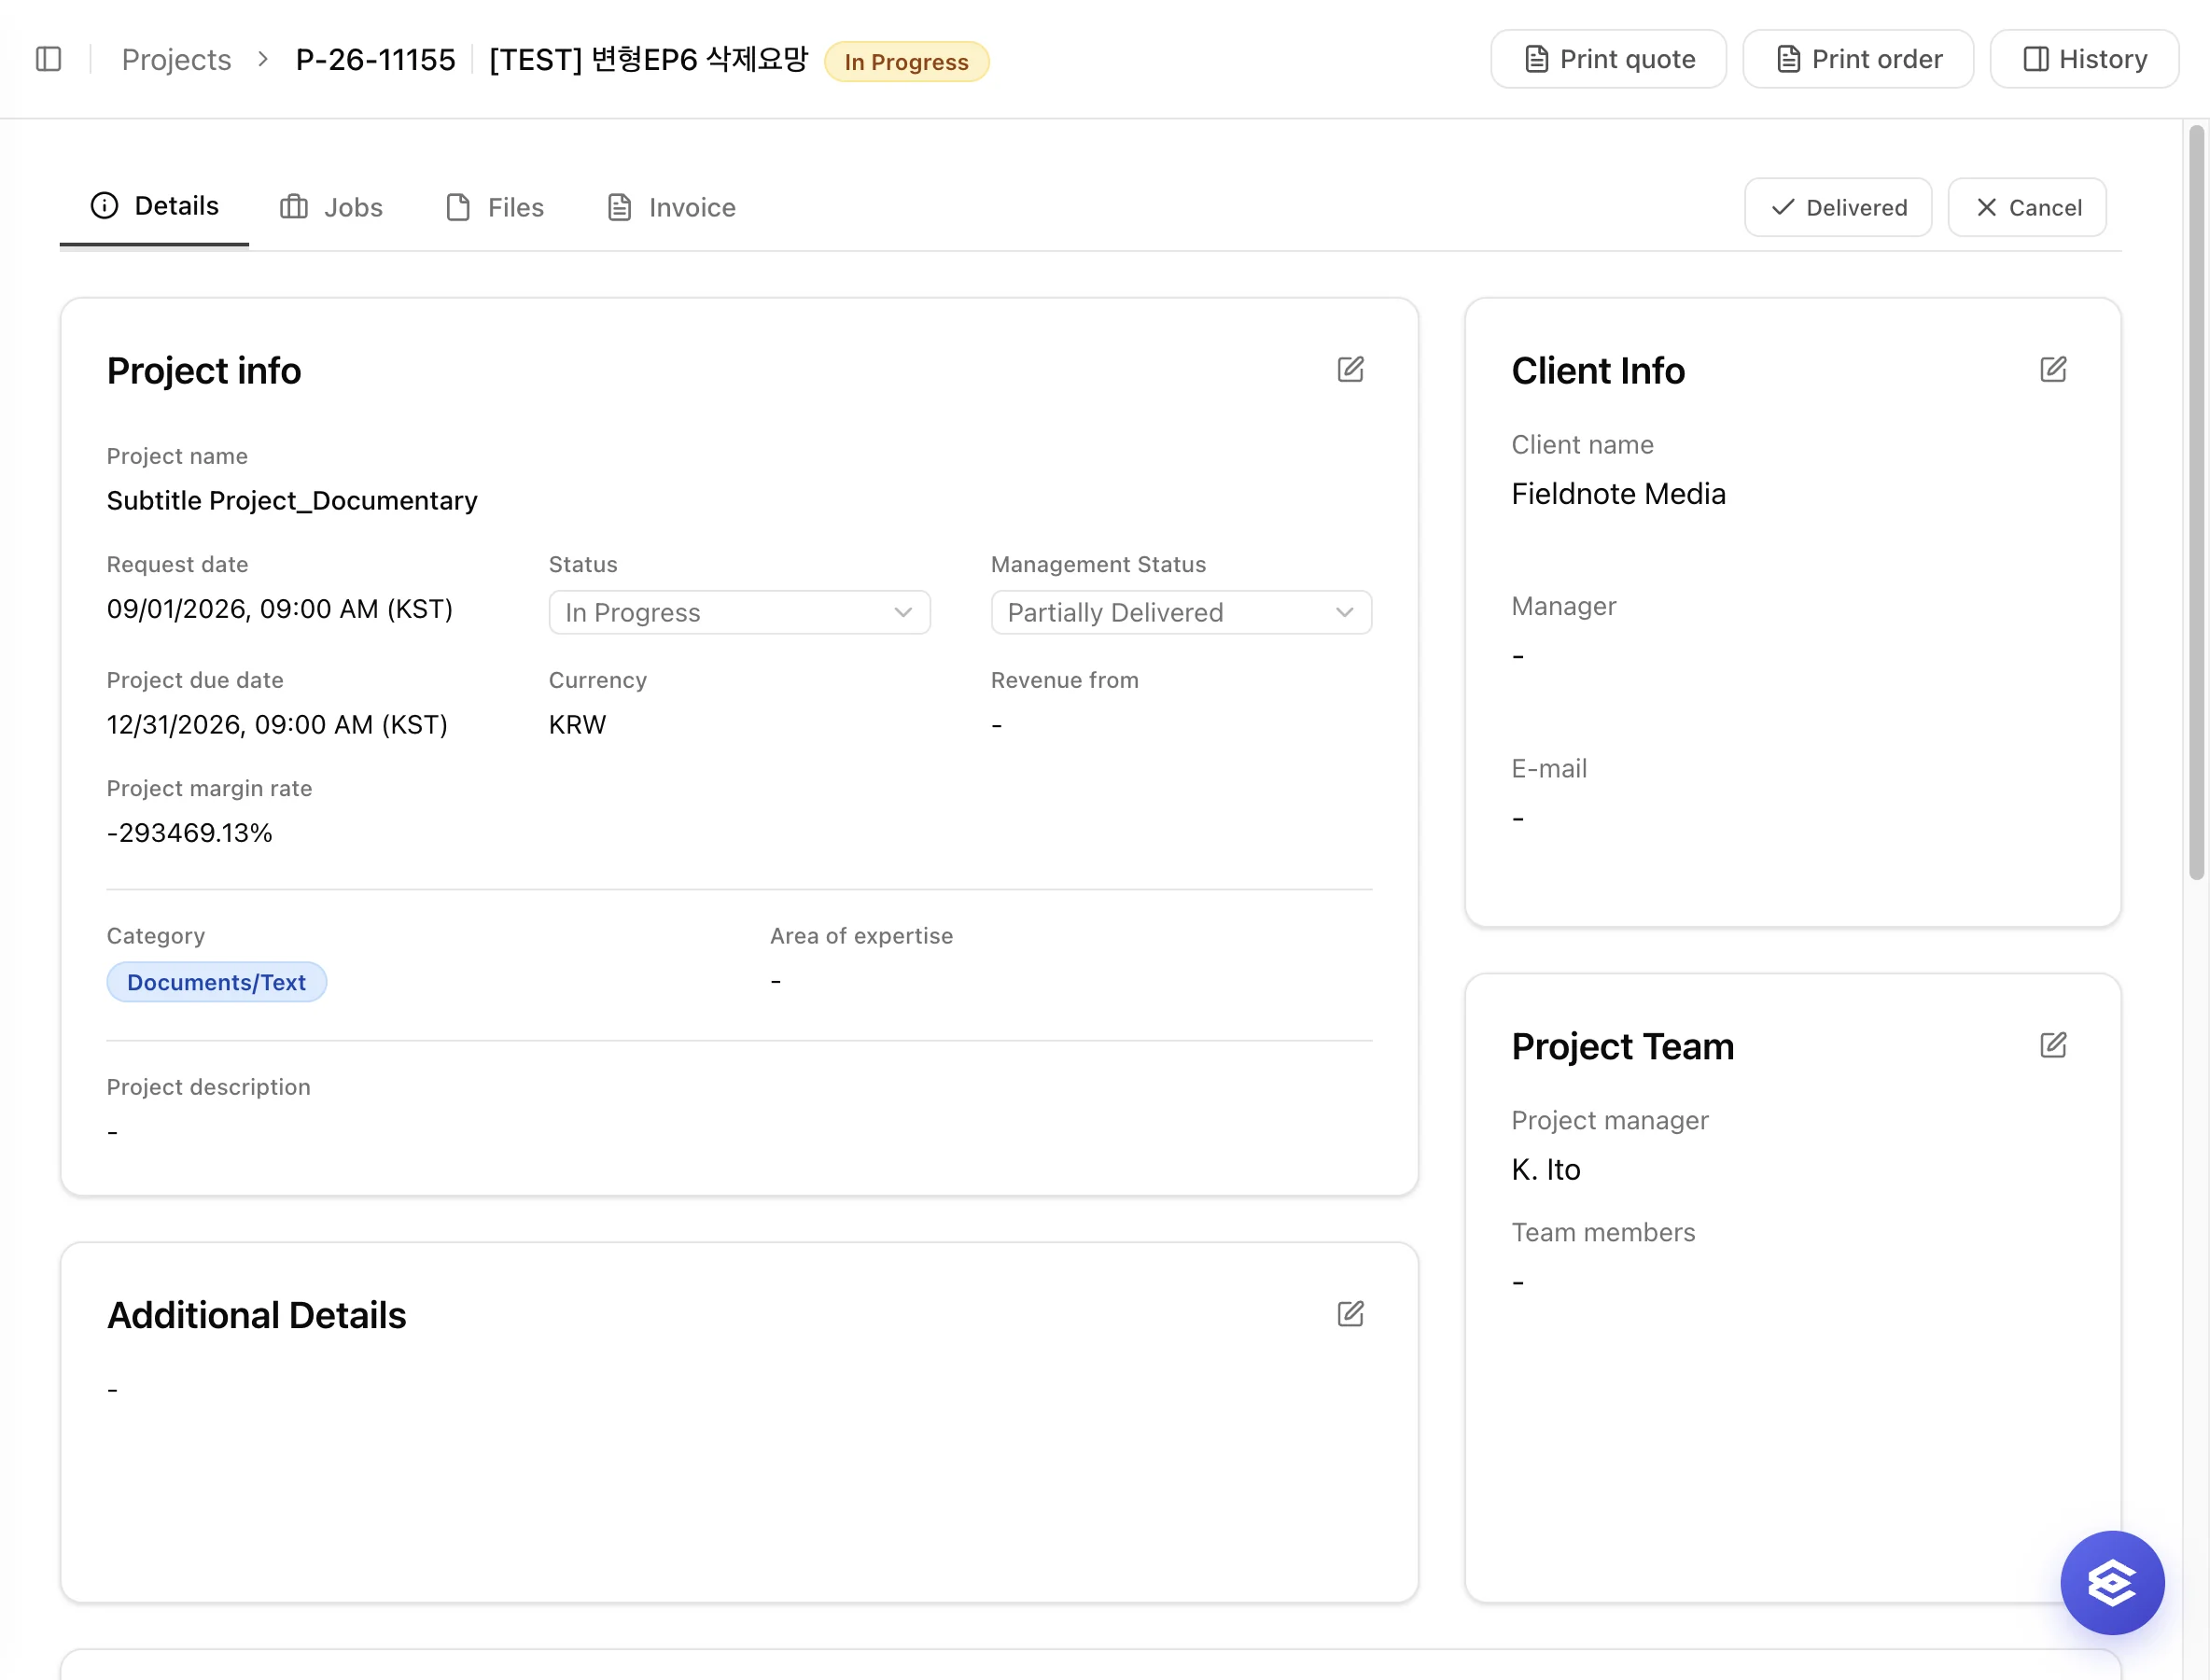Click the History panel icon
The height and width of the screenshot is (1680, 2210).
2035,59
